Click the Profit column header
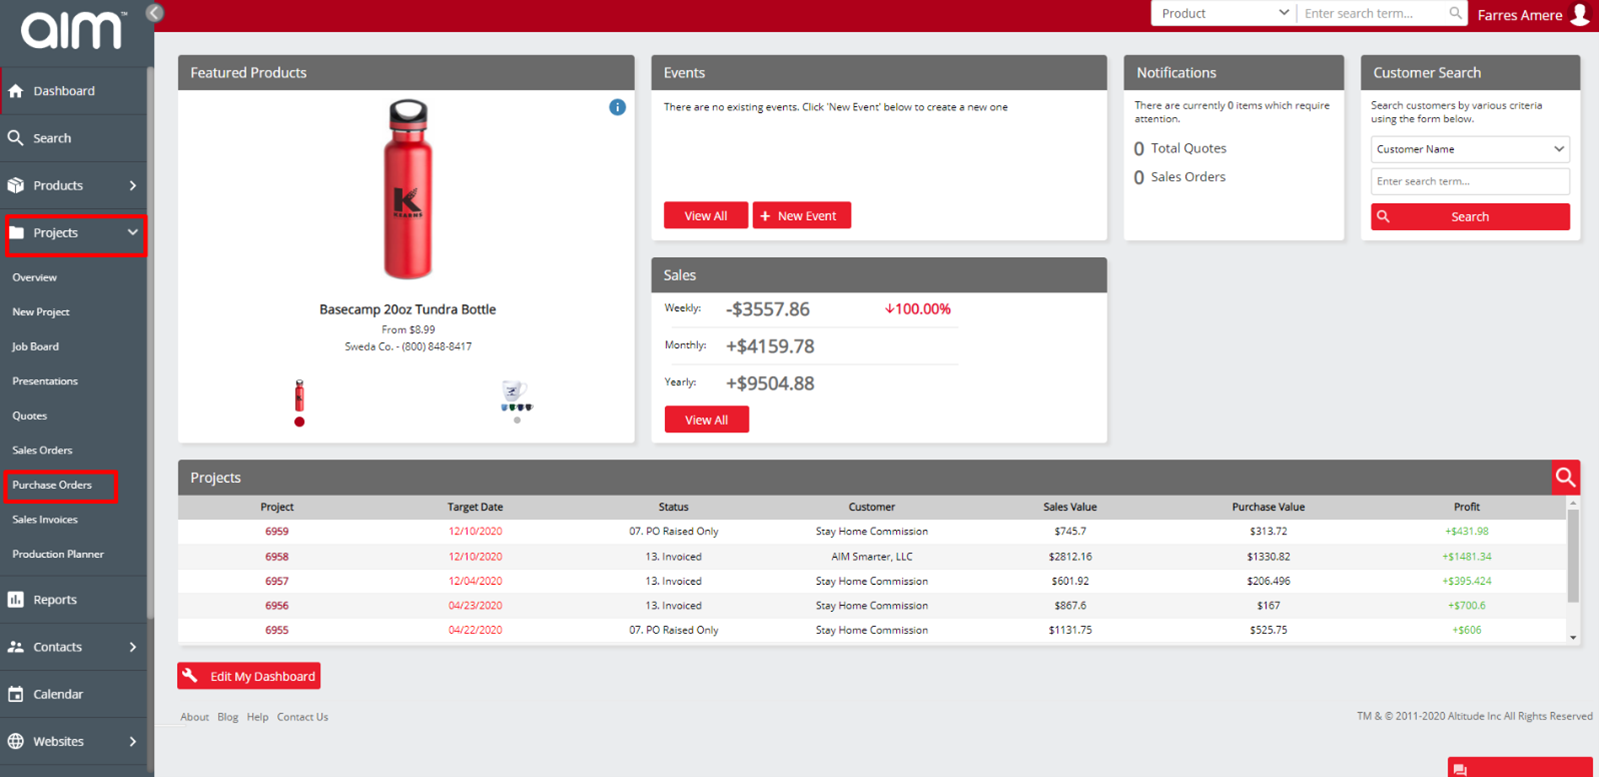This screenshot has width=1599, height=777. 1467,507
